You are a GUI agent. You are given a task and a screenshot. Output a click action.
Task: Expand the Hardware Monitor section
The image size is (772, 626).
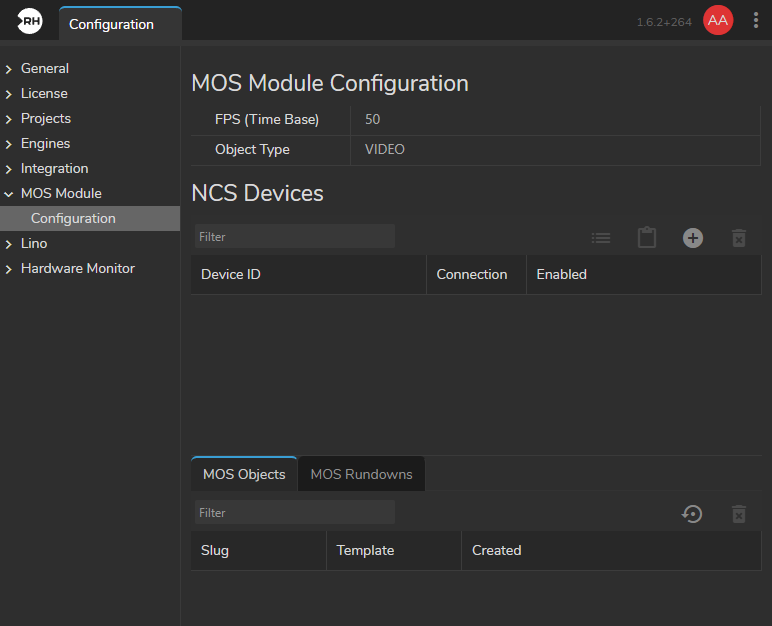point(9,269)
